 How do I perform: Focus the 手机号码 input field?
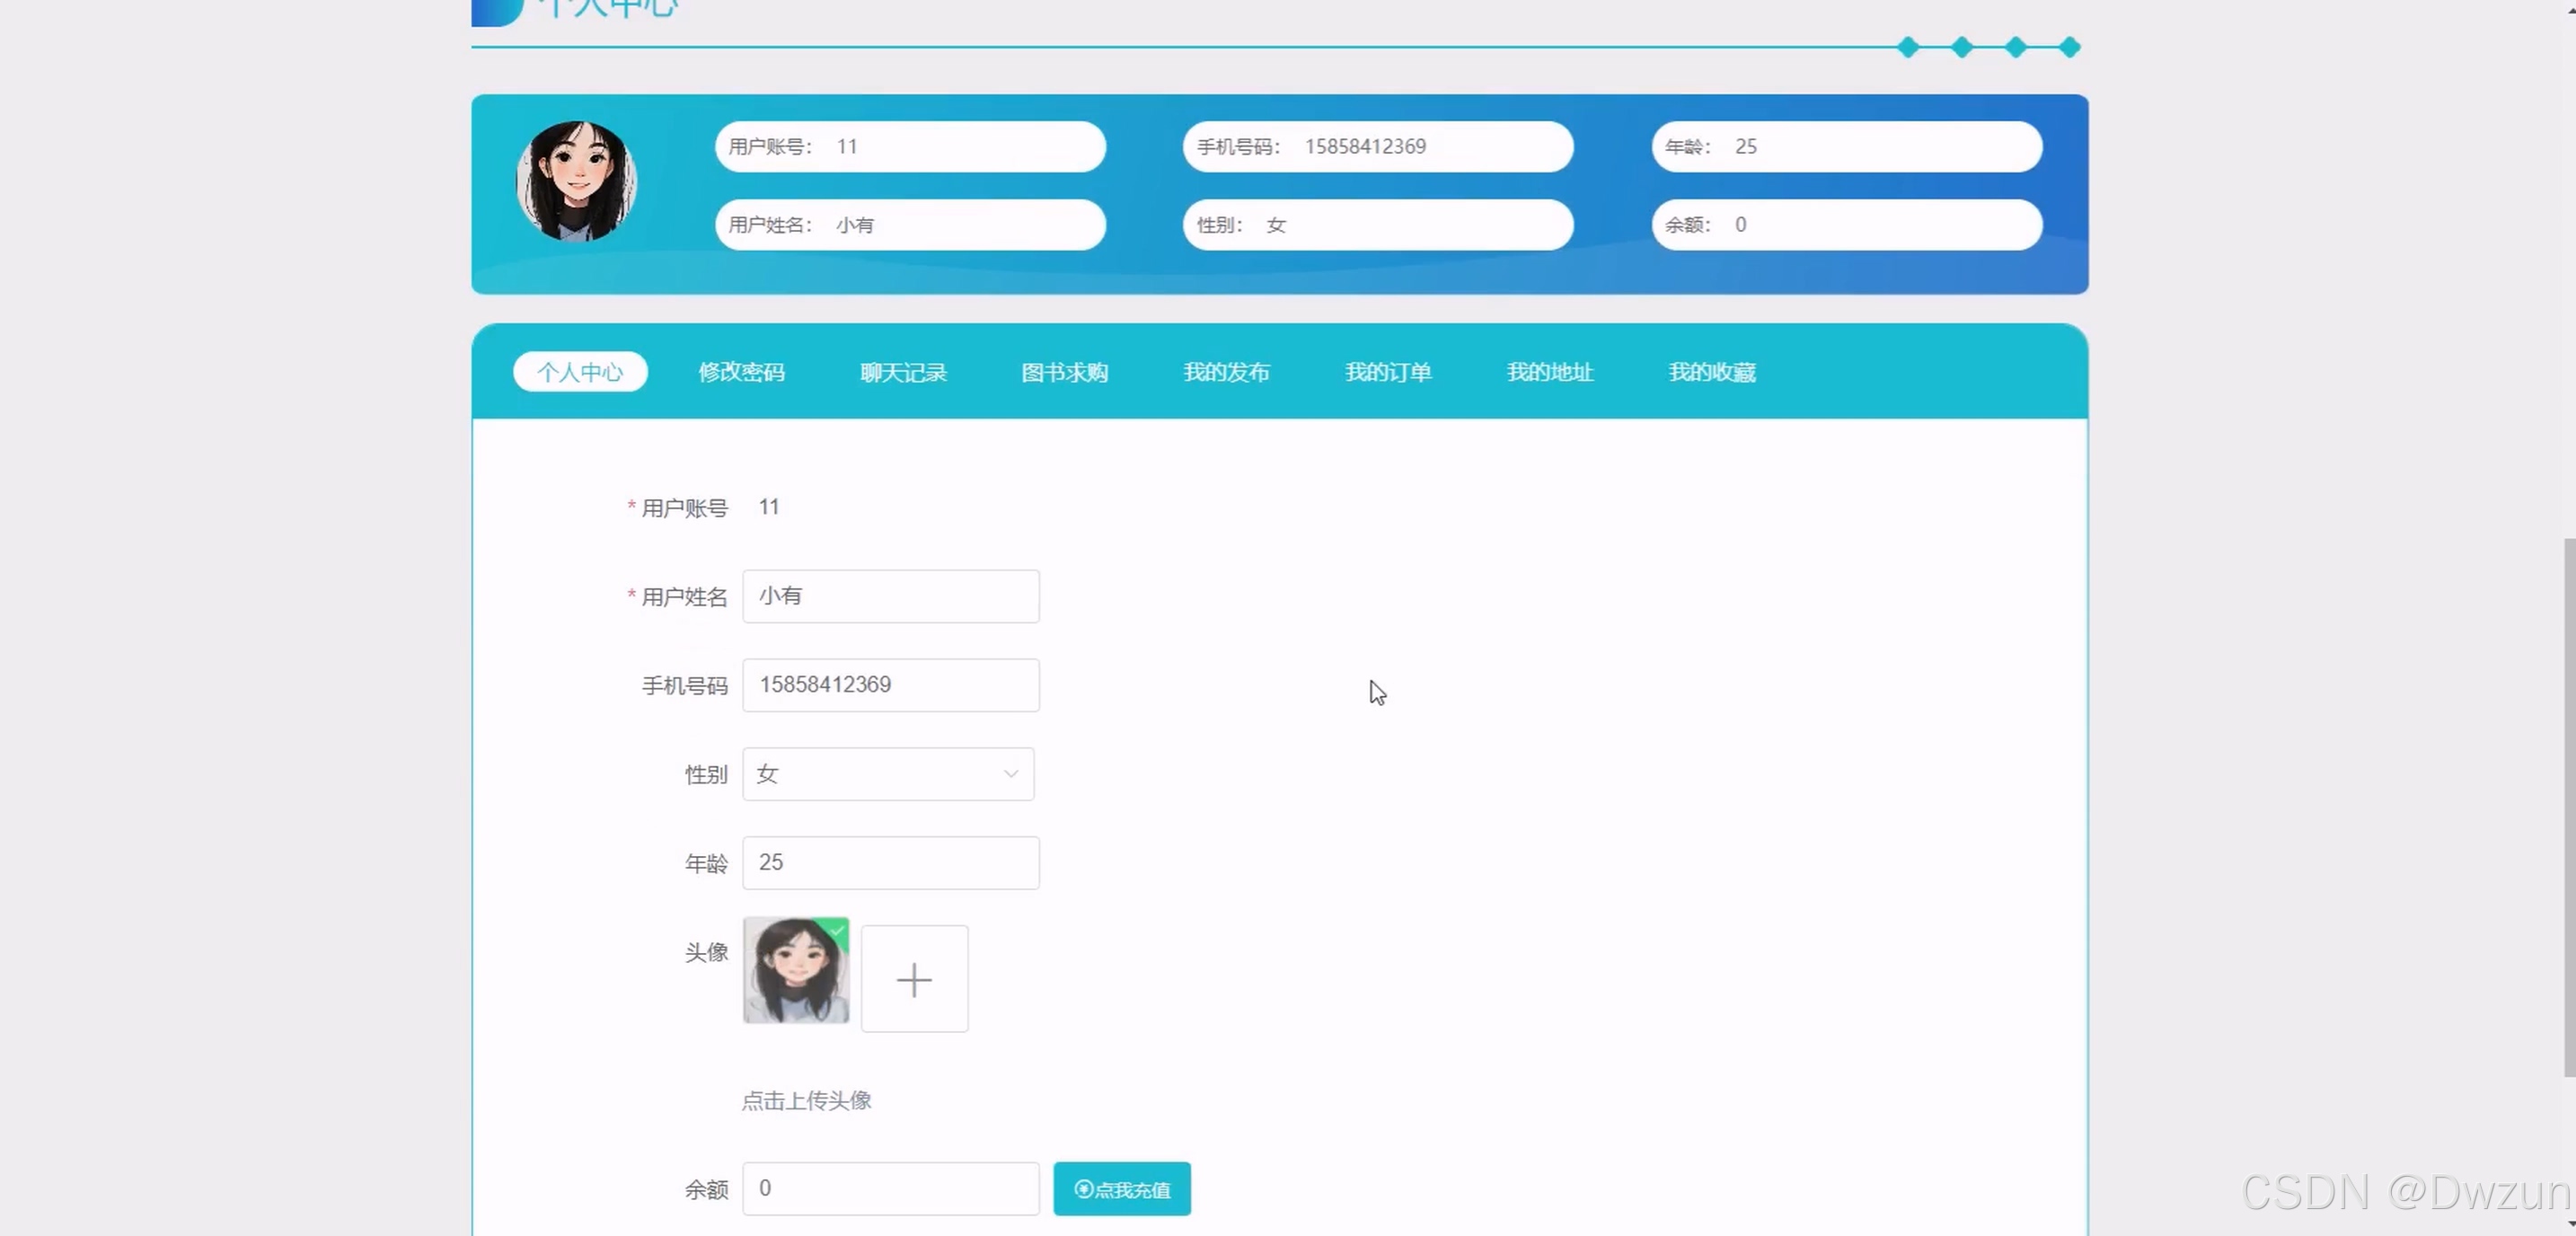click(x=890, y=685)
